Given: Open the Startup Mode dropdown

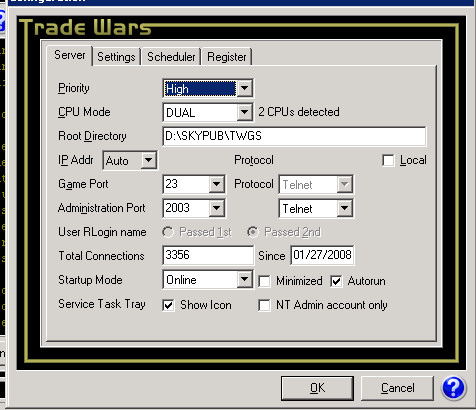Looking at the screenshot, I should click(x=245, y=279).
